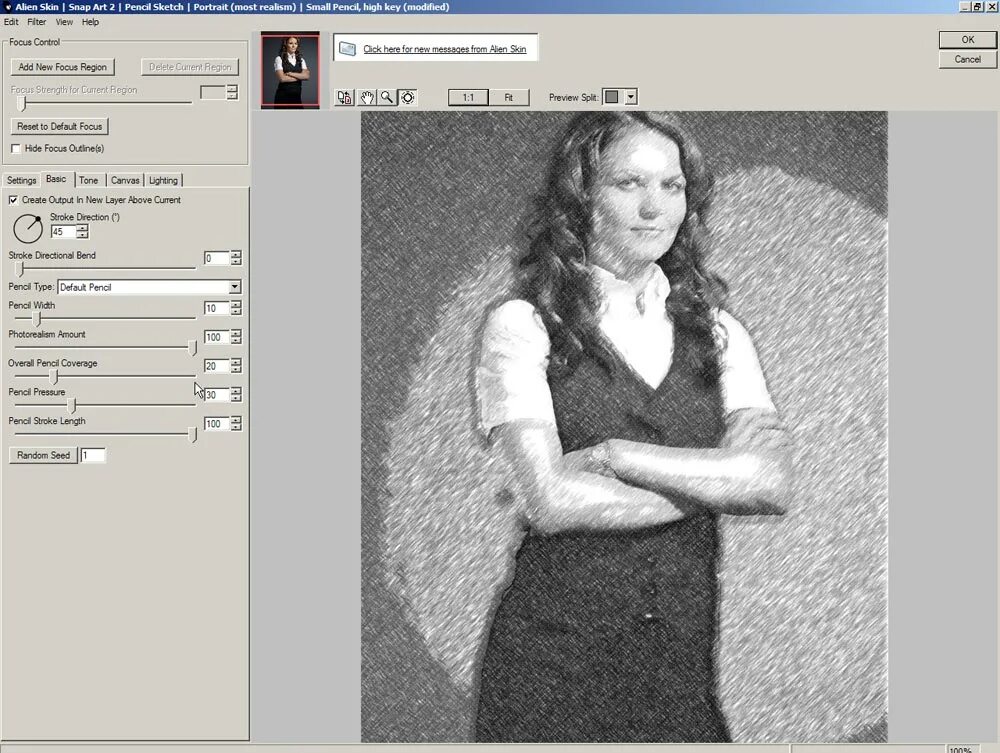Click the Overall Pencil Coverage value field

point(216,366)
